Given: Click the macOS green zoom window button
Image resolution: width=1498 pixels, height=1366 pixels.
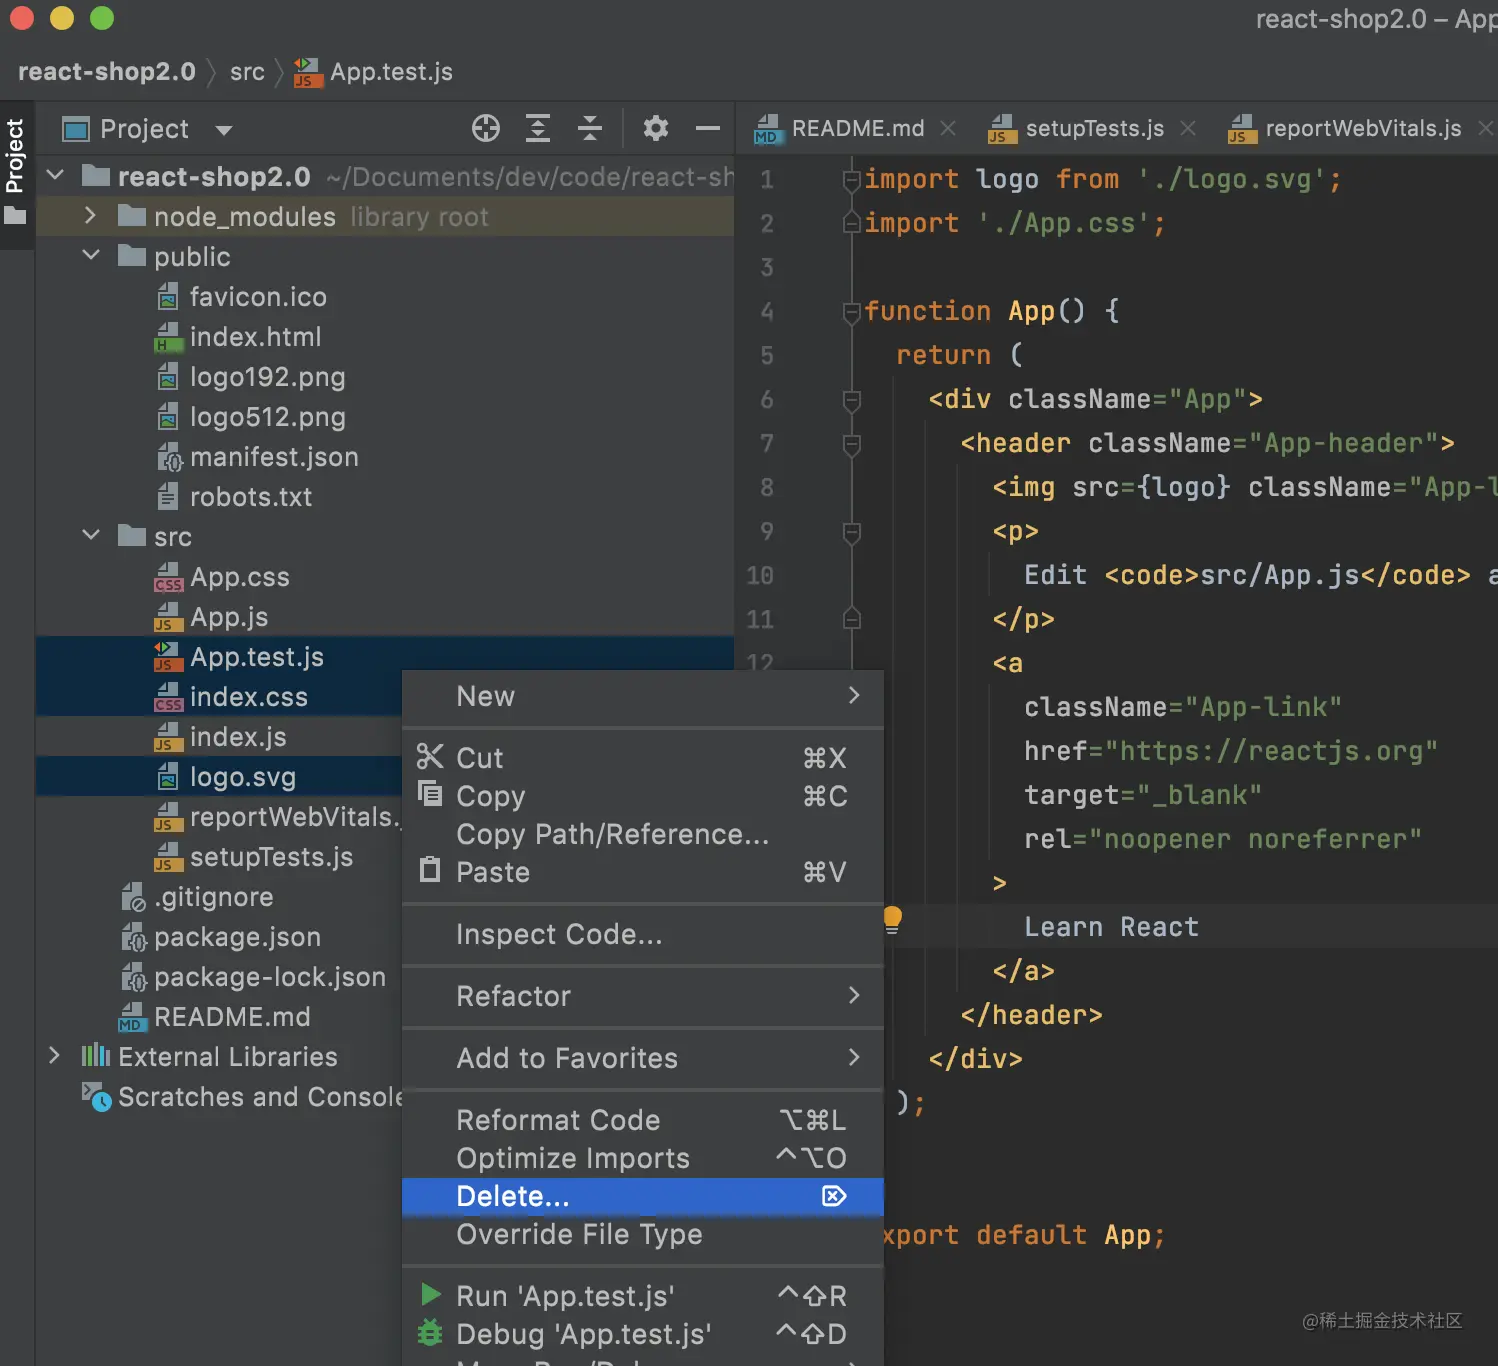Looking at the screenshot, I should [x=102, y=18].
